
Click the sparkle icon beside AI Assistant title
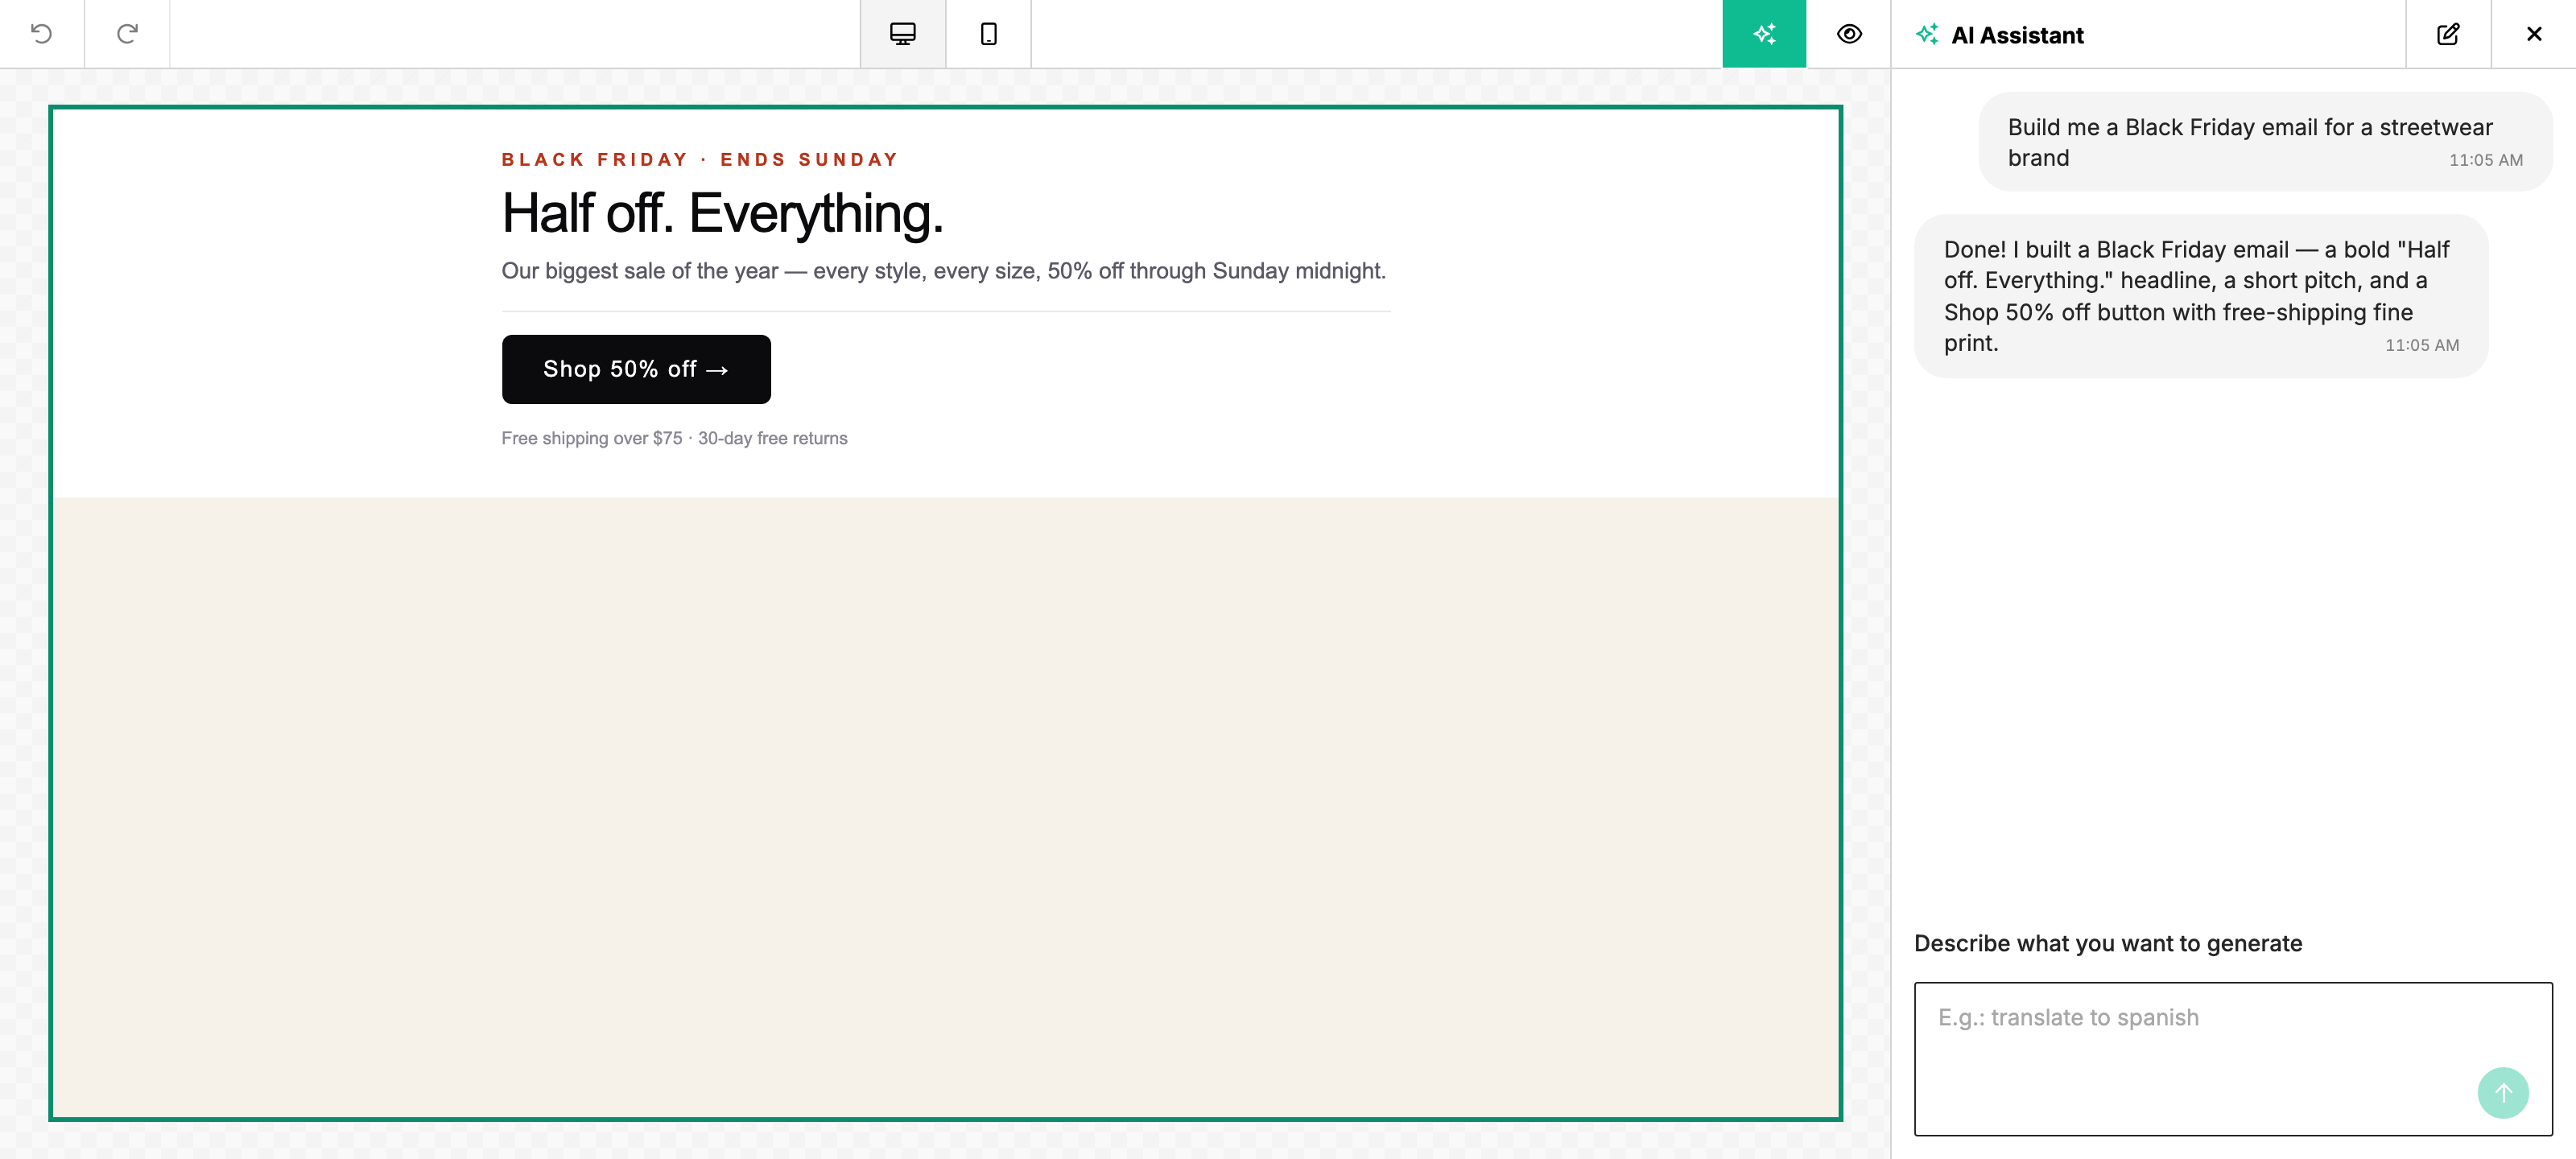[1927, 34]
